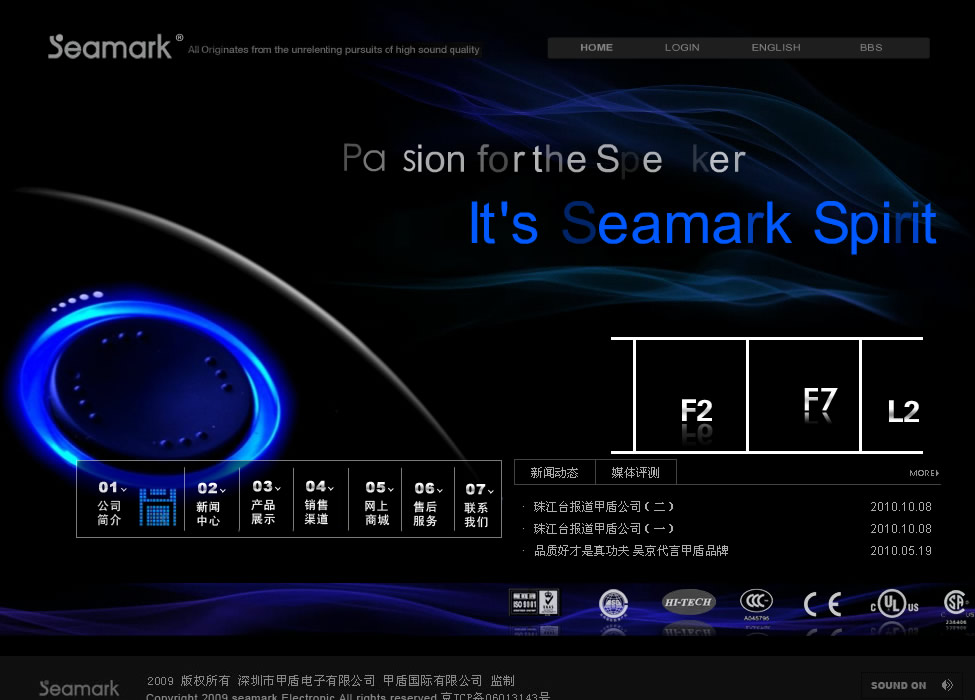Viewport: 975px width, 700px height.
Task: Click the footer Seamark logo
Action: (79, 688)
